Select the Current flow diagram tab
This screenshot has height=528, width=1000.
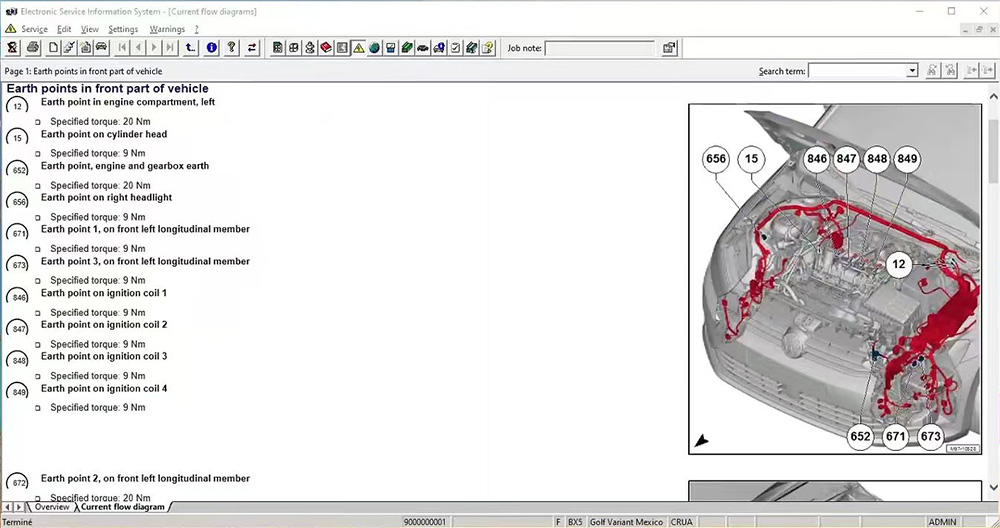[122, 507]
